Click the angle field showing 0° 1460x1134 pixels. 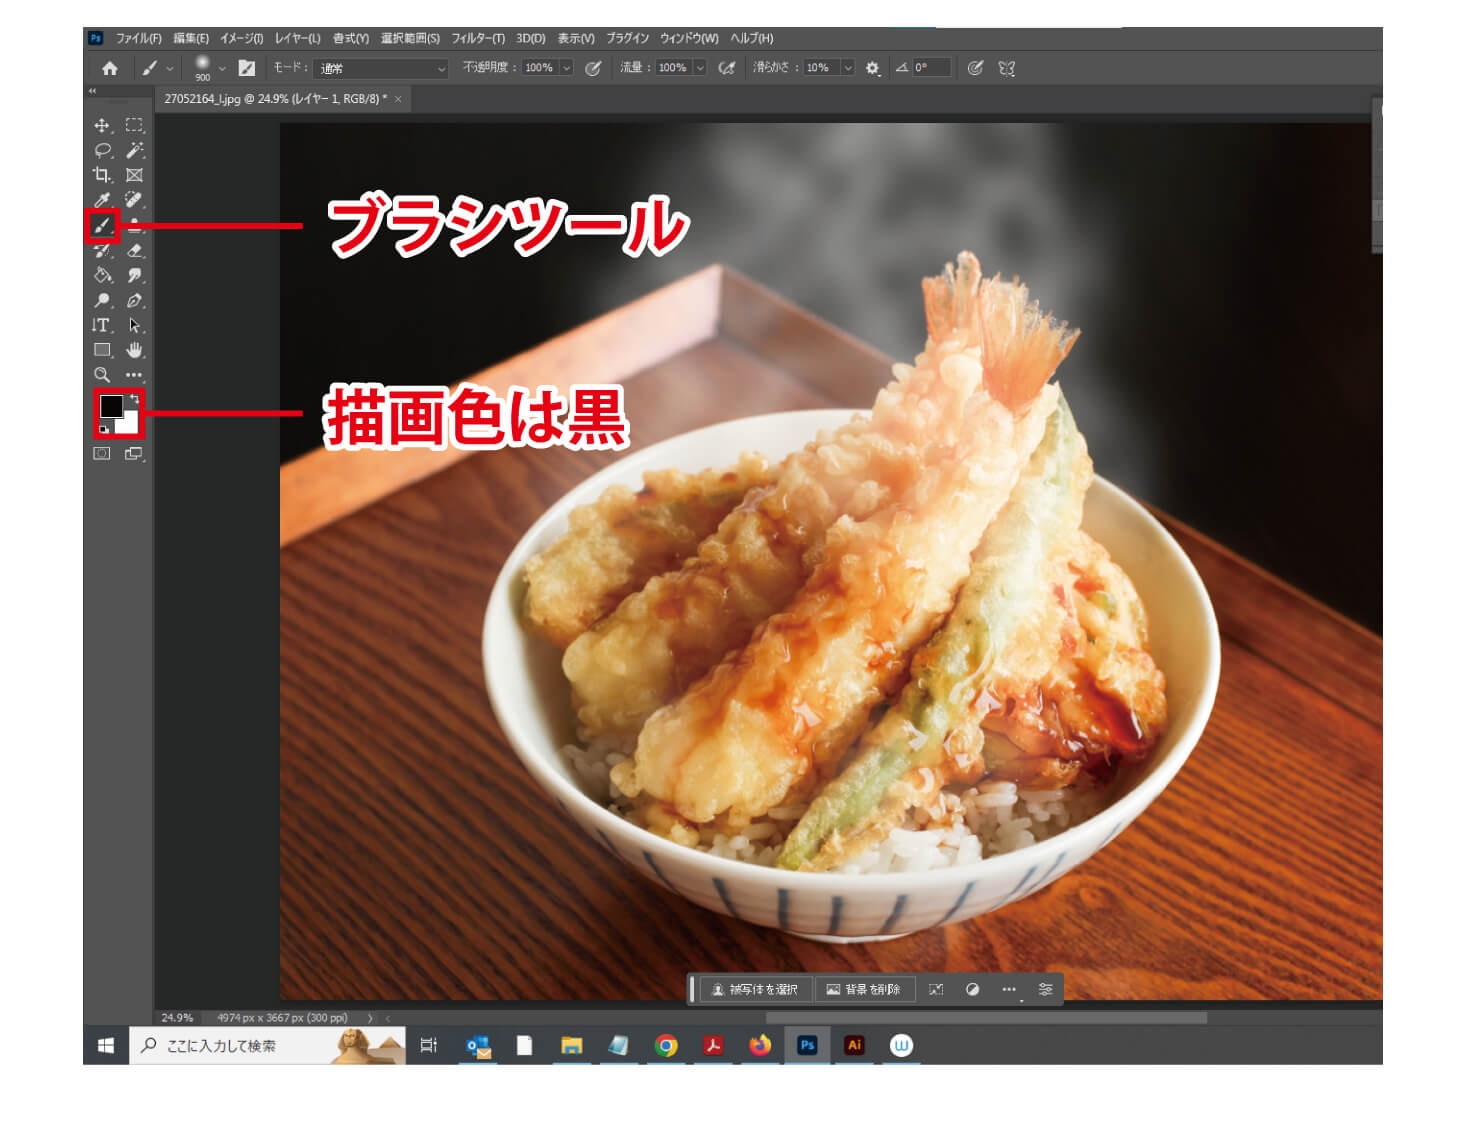[931, 68]
